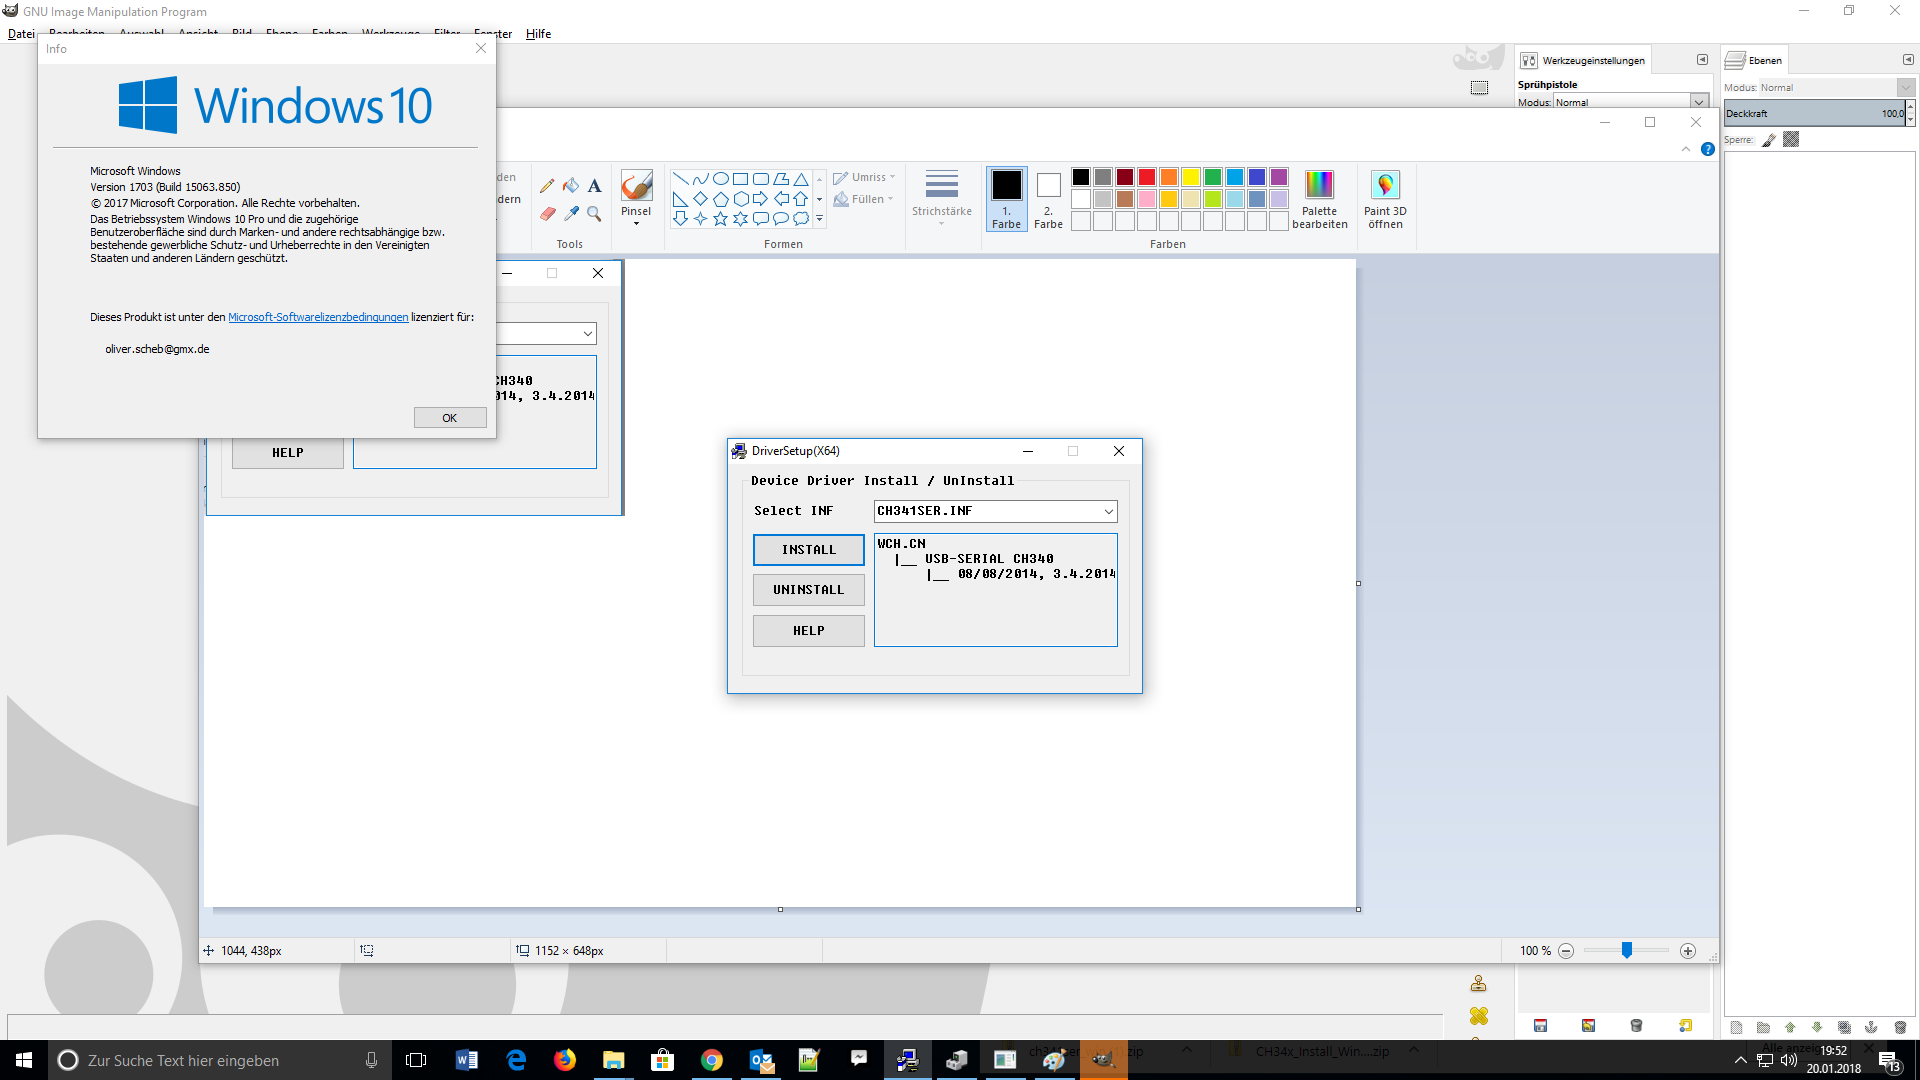Image resolution: width=1920 pixels, height=1080 pixels.
Task: Select the pencil tool in Paint
Action: click(547, 186)
